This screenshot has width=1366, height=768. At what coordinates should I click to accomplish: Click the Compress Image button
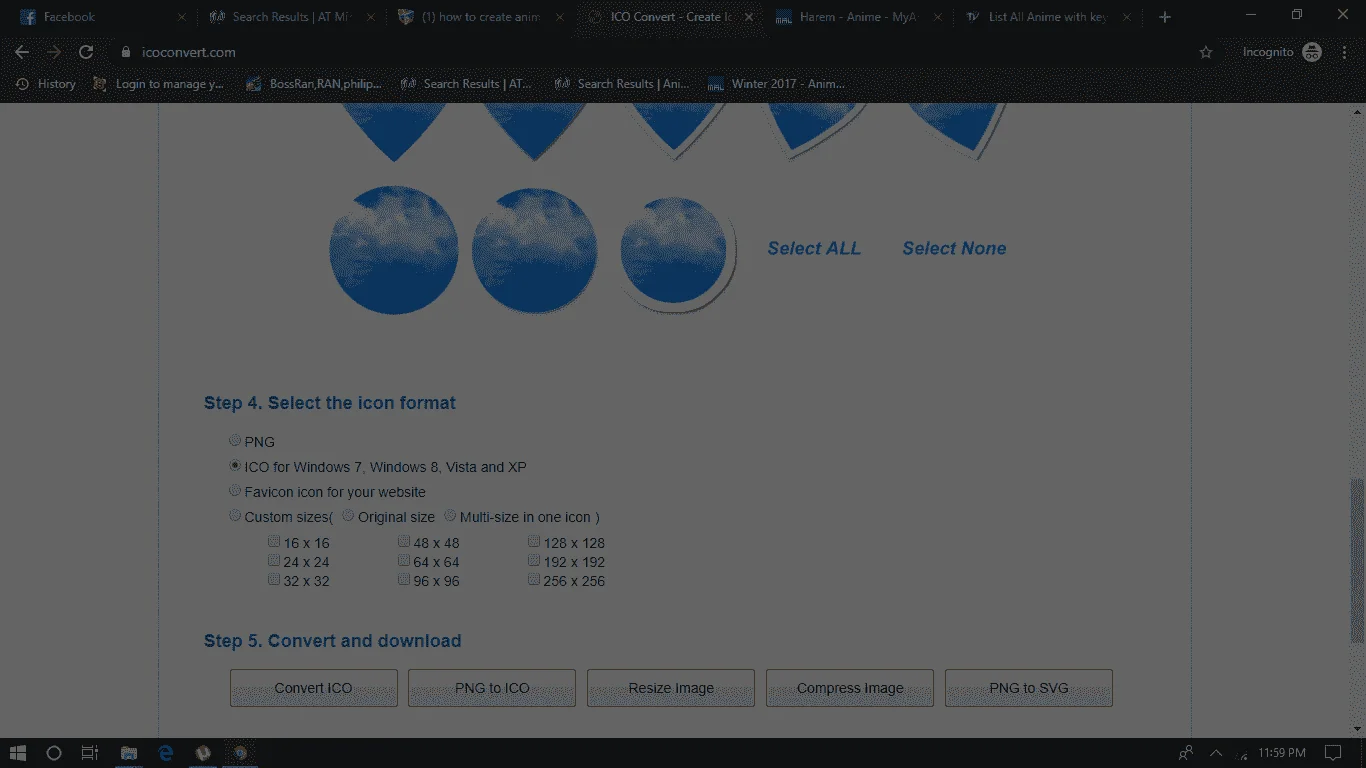click(x=850, y=688)
